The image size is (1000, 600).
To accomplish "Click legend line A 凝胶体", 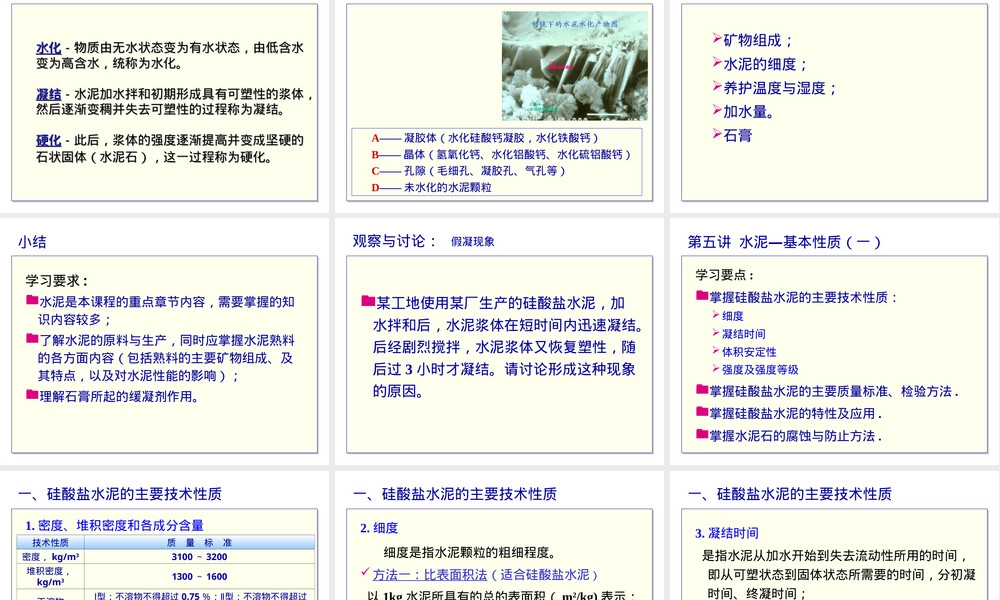I will 485,138.
